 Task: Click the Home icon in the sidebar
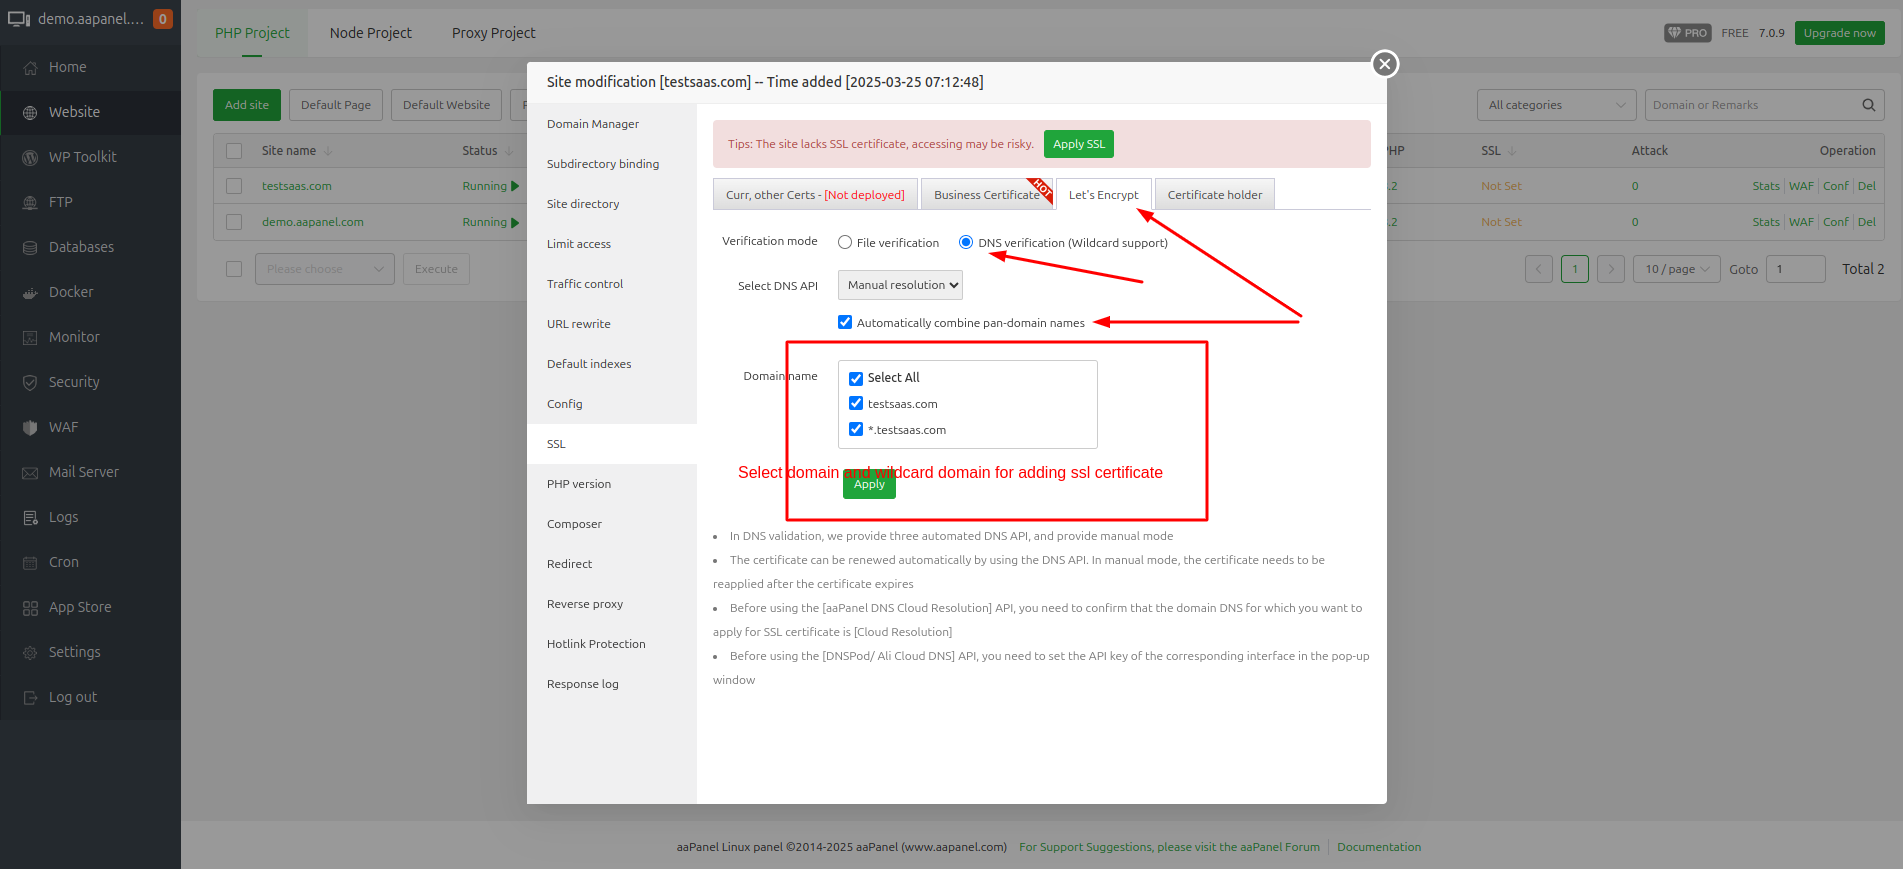[x=30, y=68]
